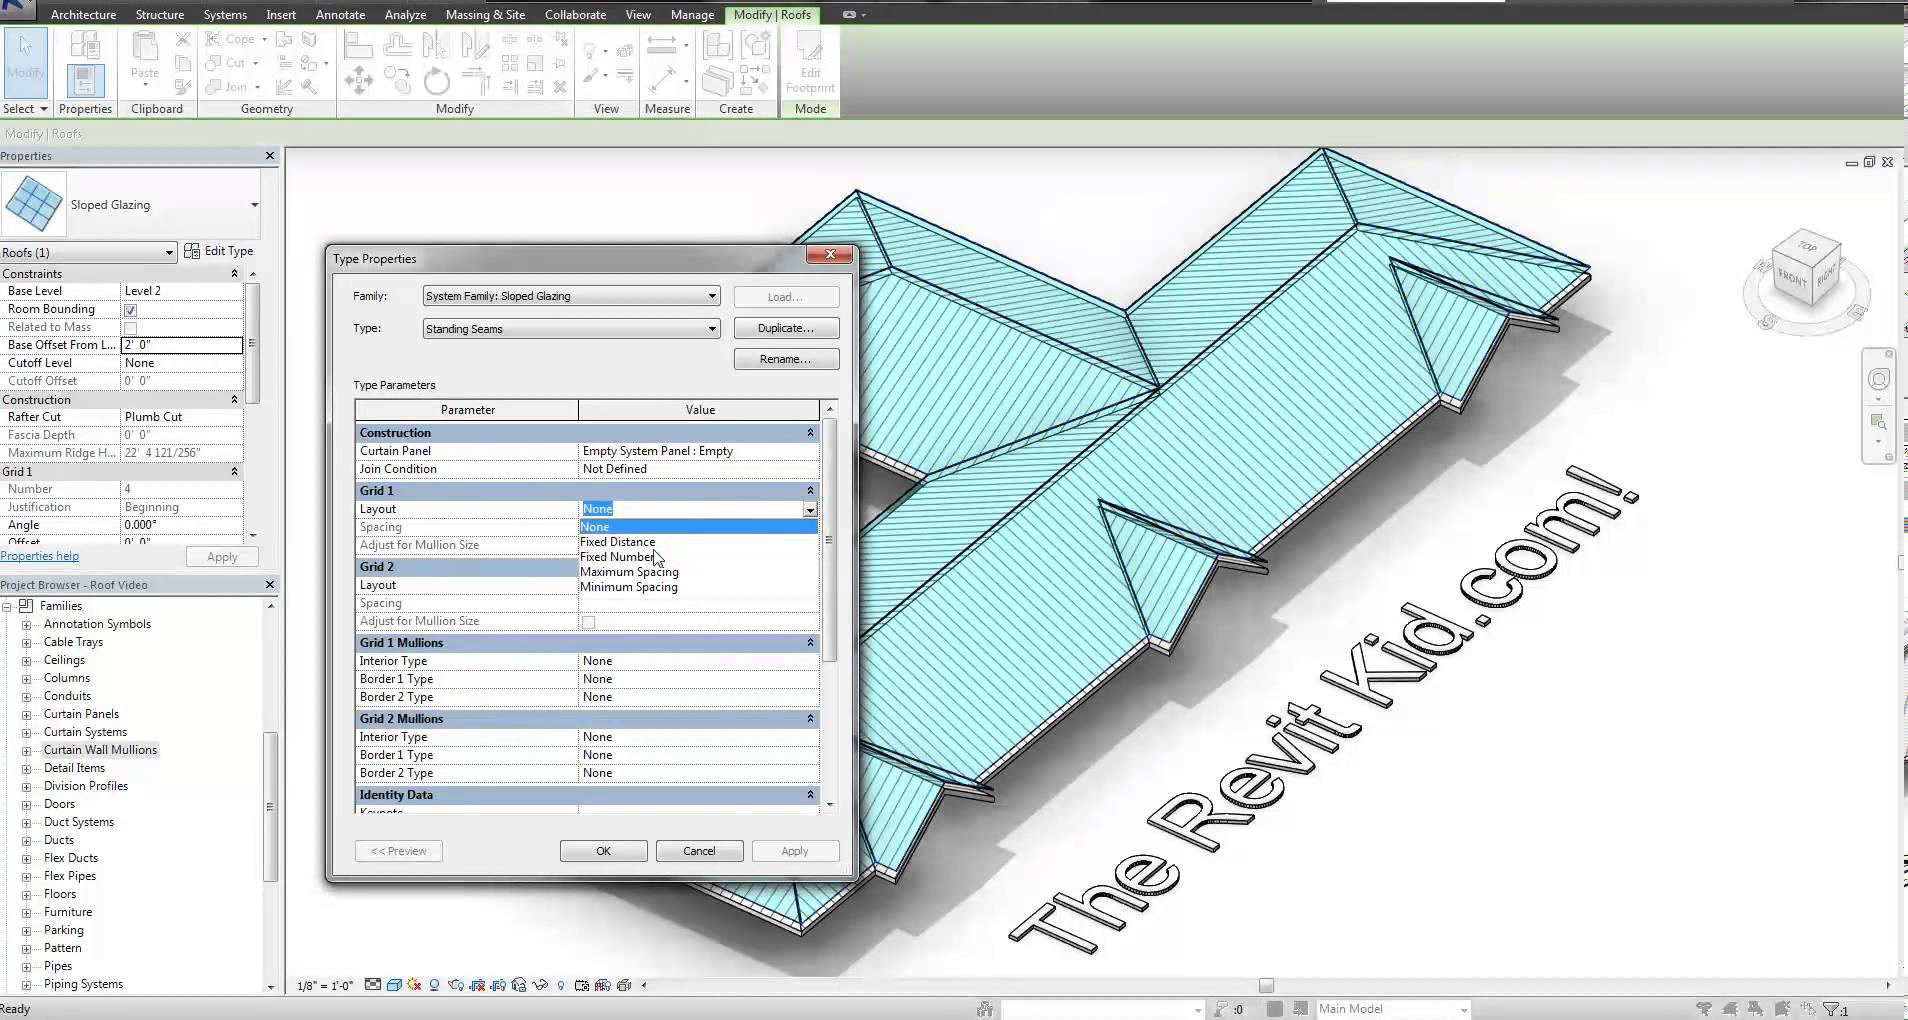Image resolution: width=1908 pixels, height=1020 pixels.
Task: Select the Align tool
Action: point(358,46)
